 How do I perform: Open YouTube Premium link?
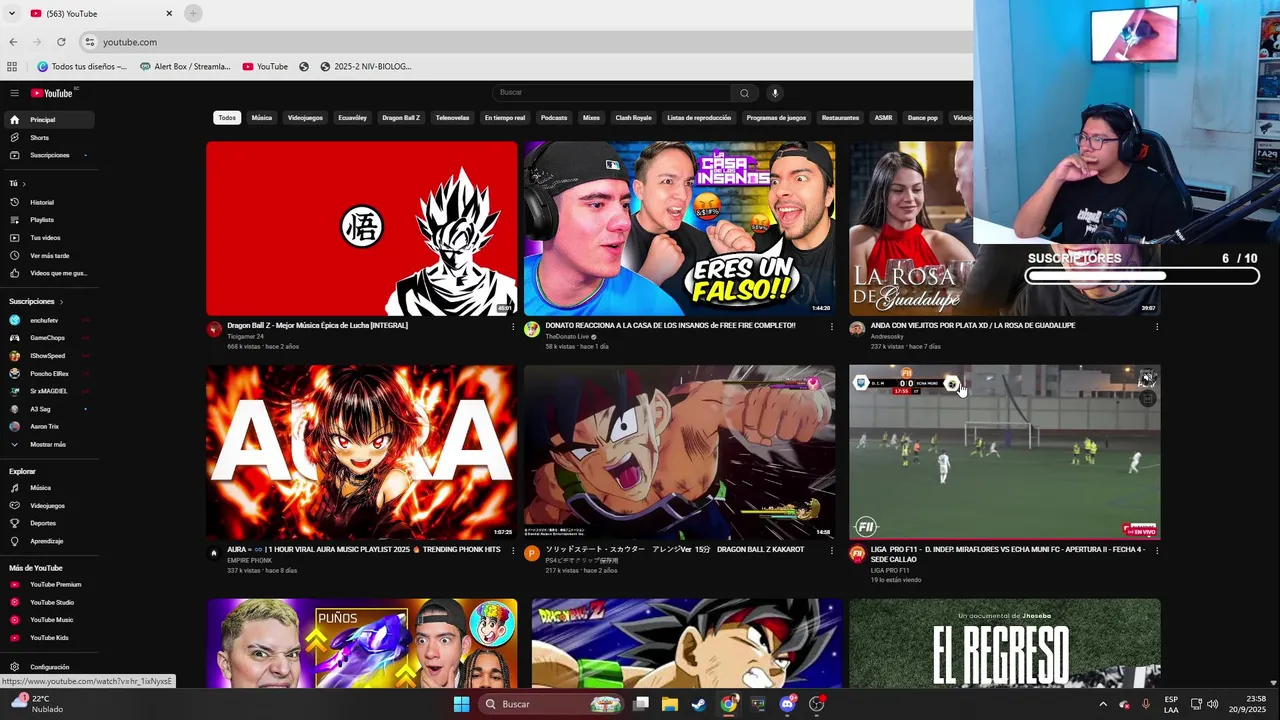pyautogui.click(x=48, y=584)
